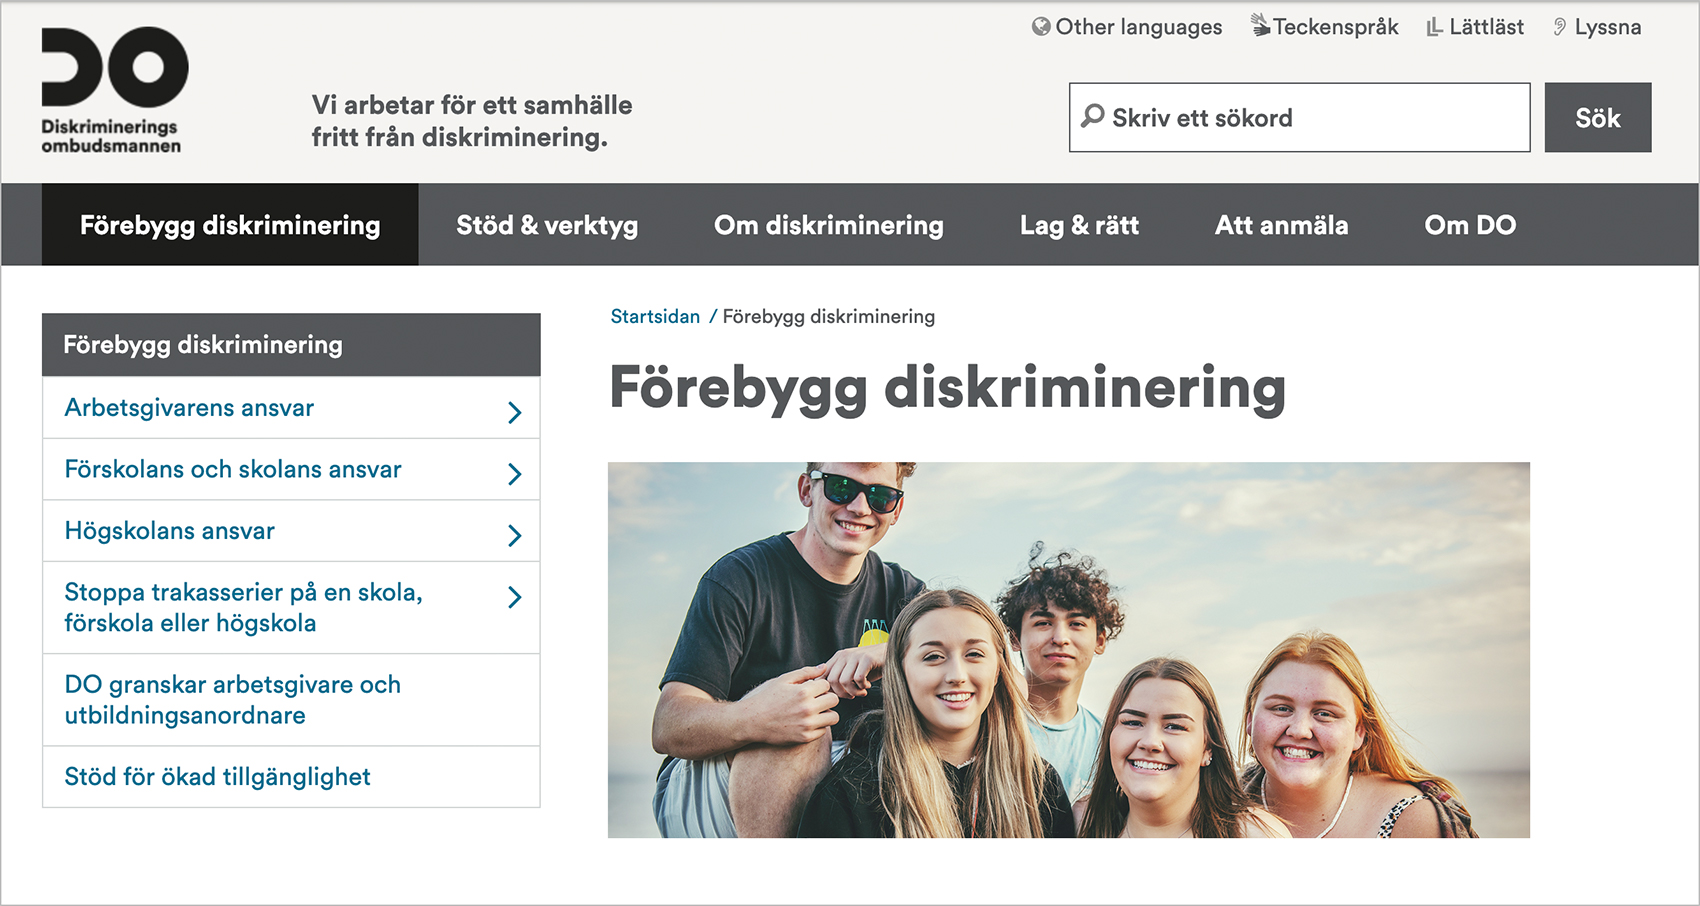Click the Lättläst easy-read icon
1700x906 pixels.
coord(1435,27)
